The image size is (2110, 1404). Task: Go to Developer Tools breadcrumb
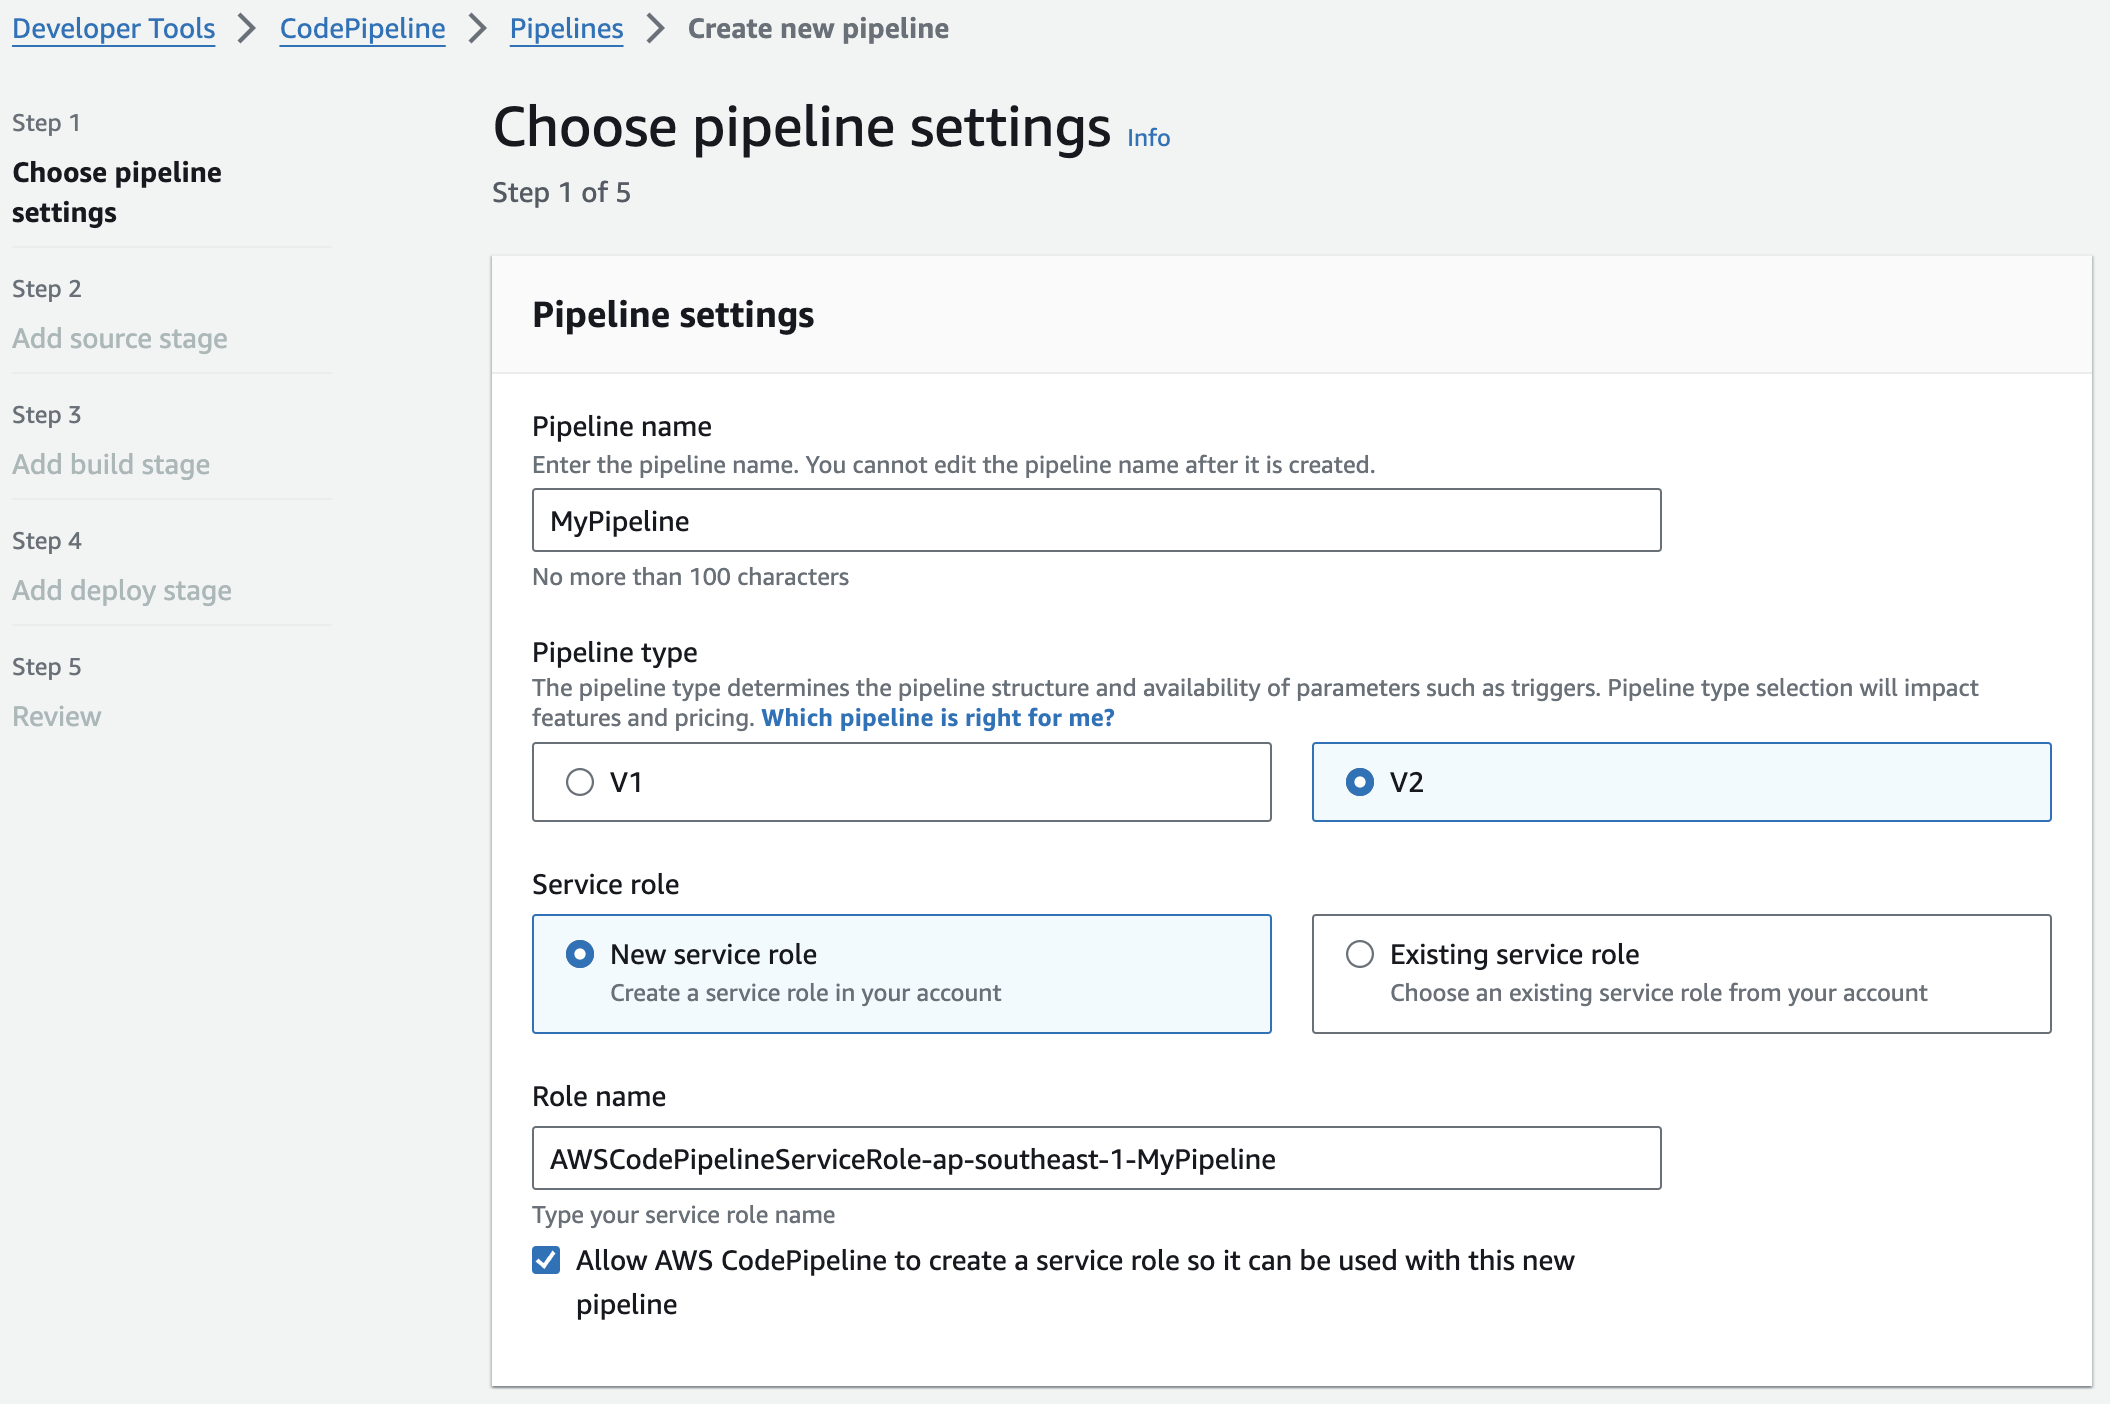click(x=113, y=28)
